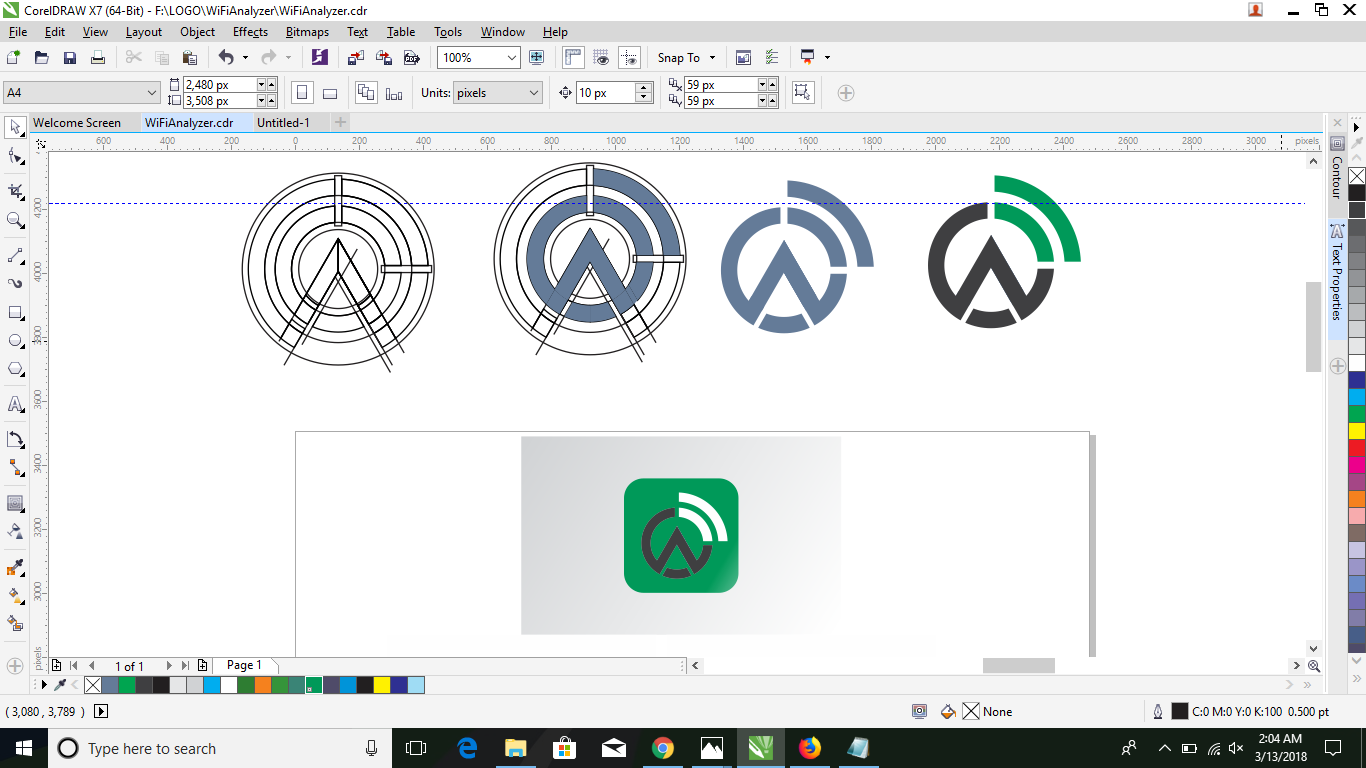Select the Artistic Media tool
The width and height of the screenshot is (1366, 768).
15,284
